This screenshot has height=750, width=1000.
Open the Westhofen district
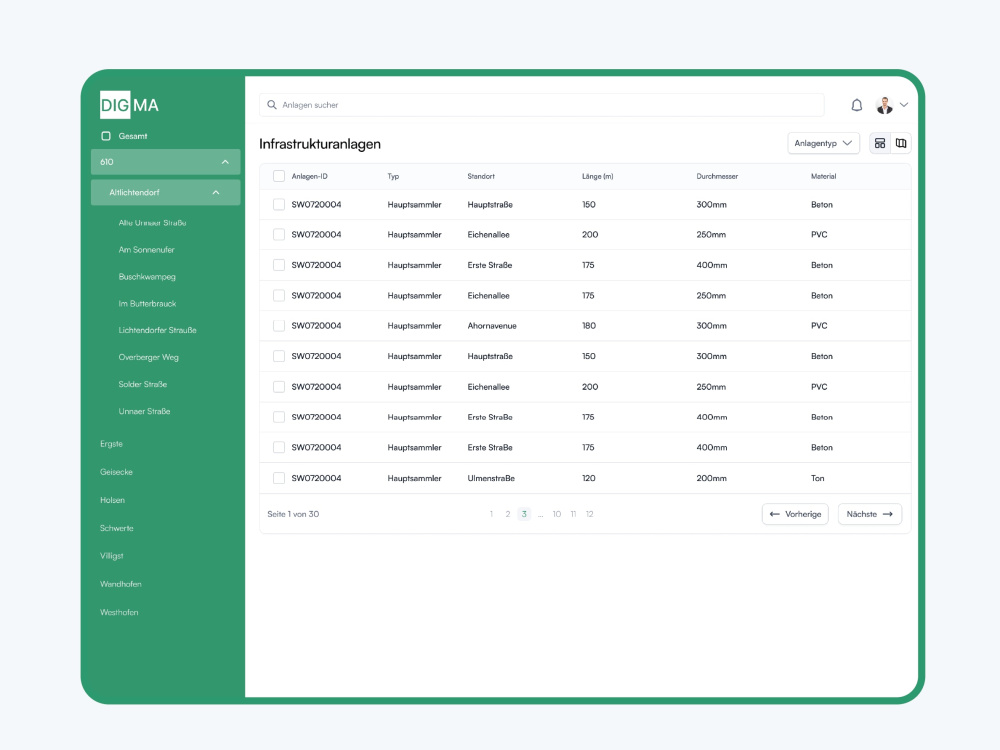pos(119,612)
